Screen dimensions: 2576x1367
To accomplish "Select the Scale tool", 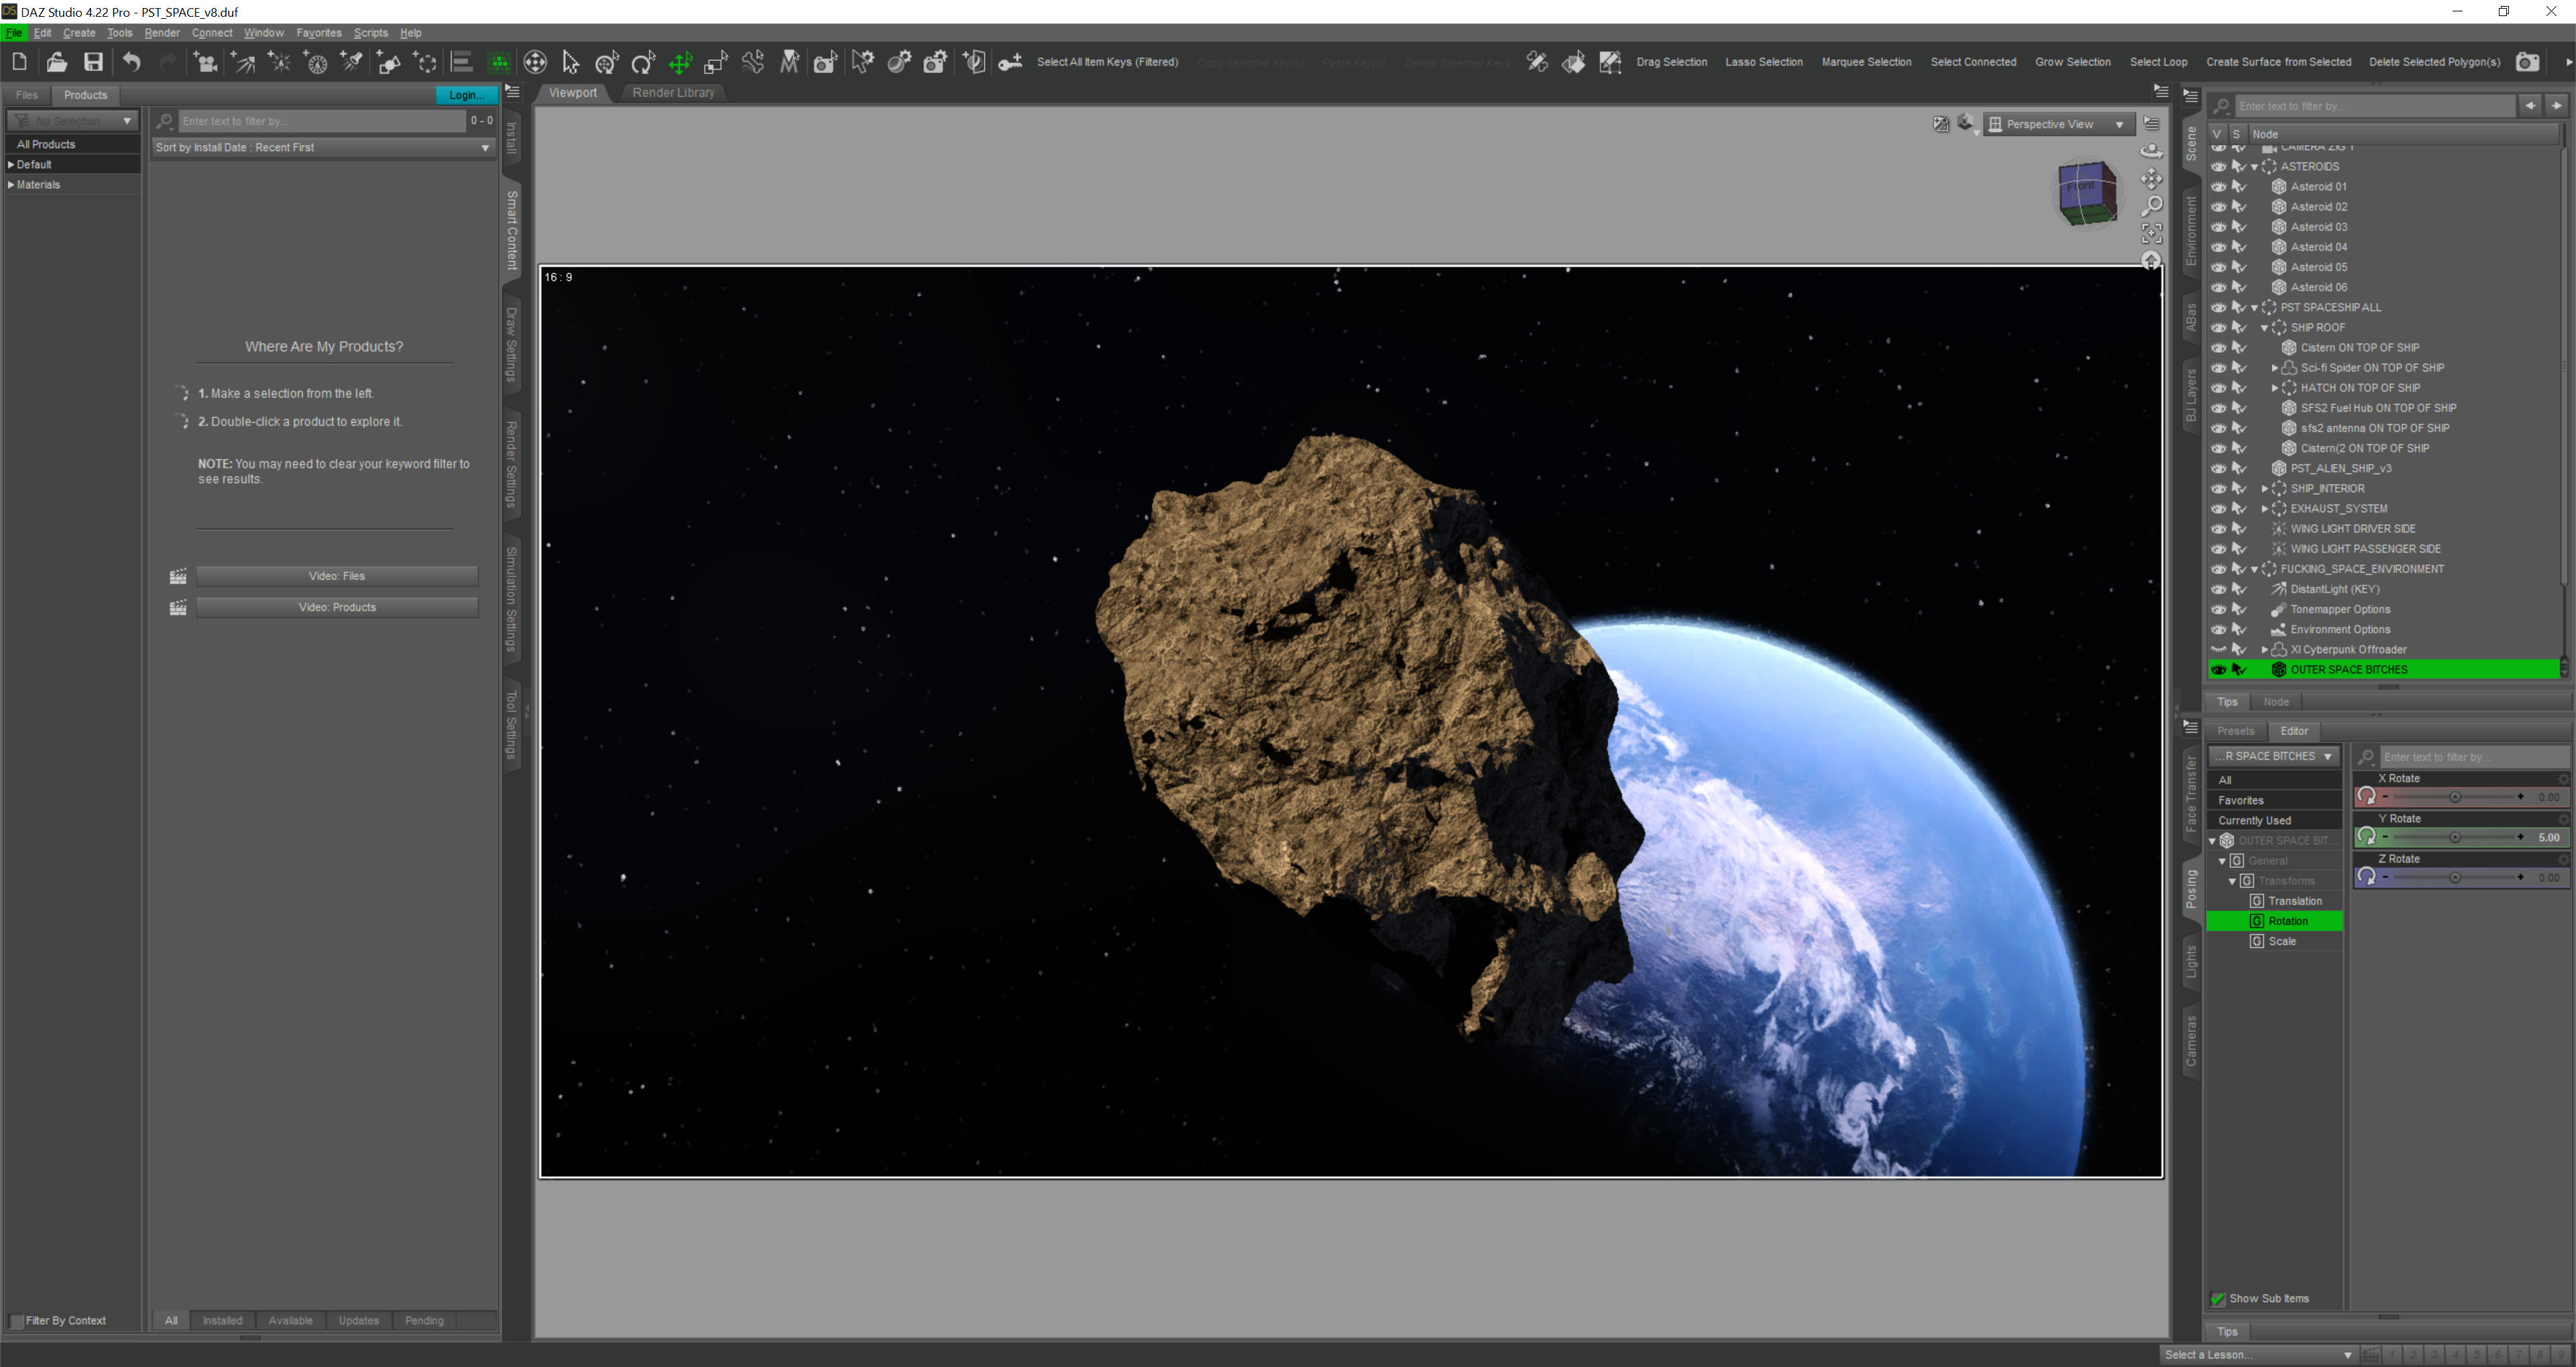I will point(716,62).
